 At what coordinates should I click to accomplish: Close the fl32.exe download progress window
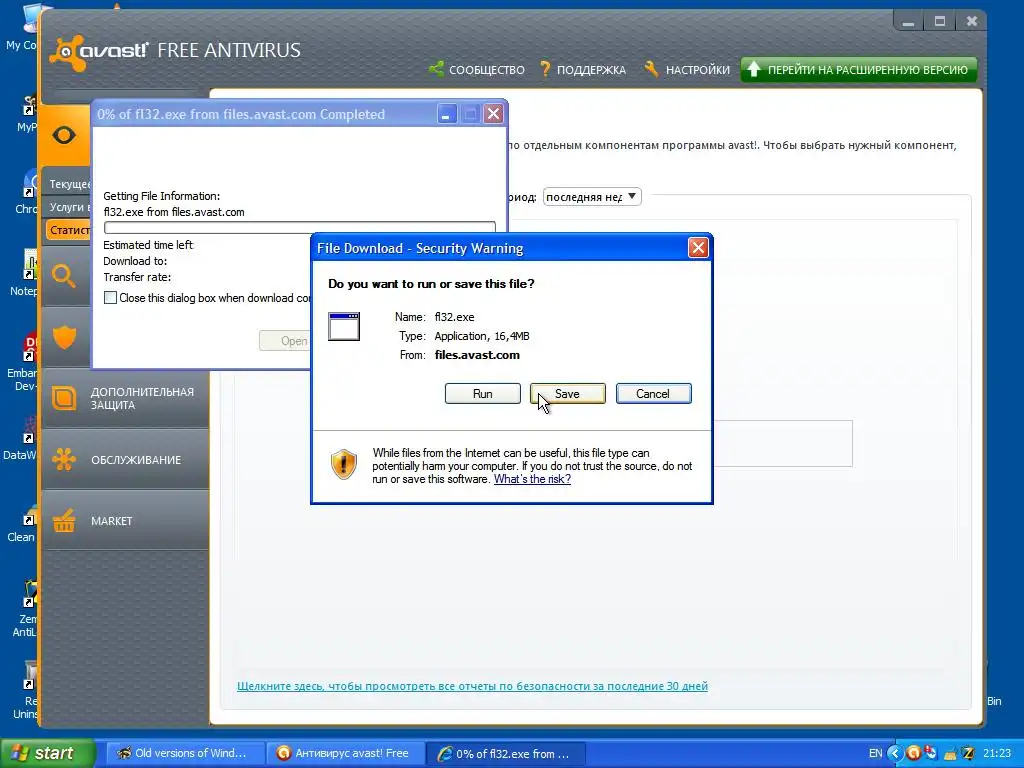pos(494,114)
